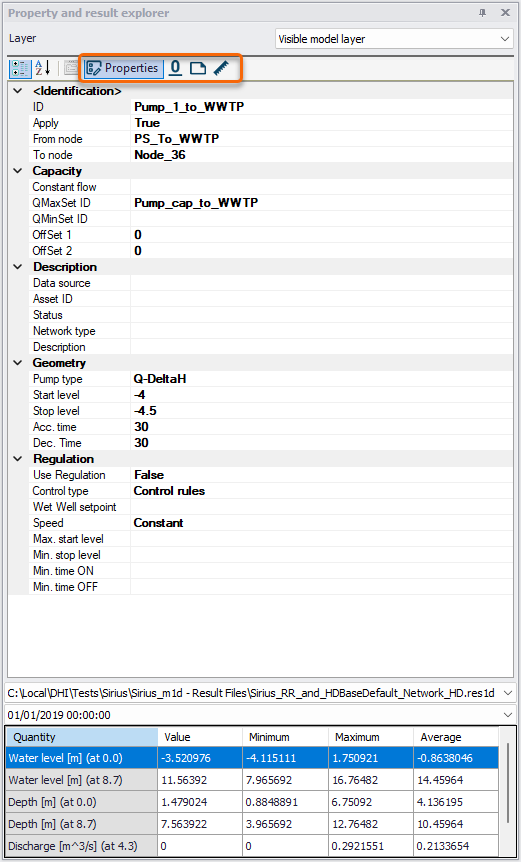Image resolution: width=521 pixels, height=862 pixels.
Task: Collapse the Capacity section
Action: 18,171
